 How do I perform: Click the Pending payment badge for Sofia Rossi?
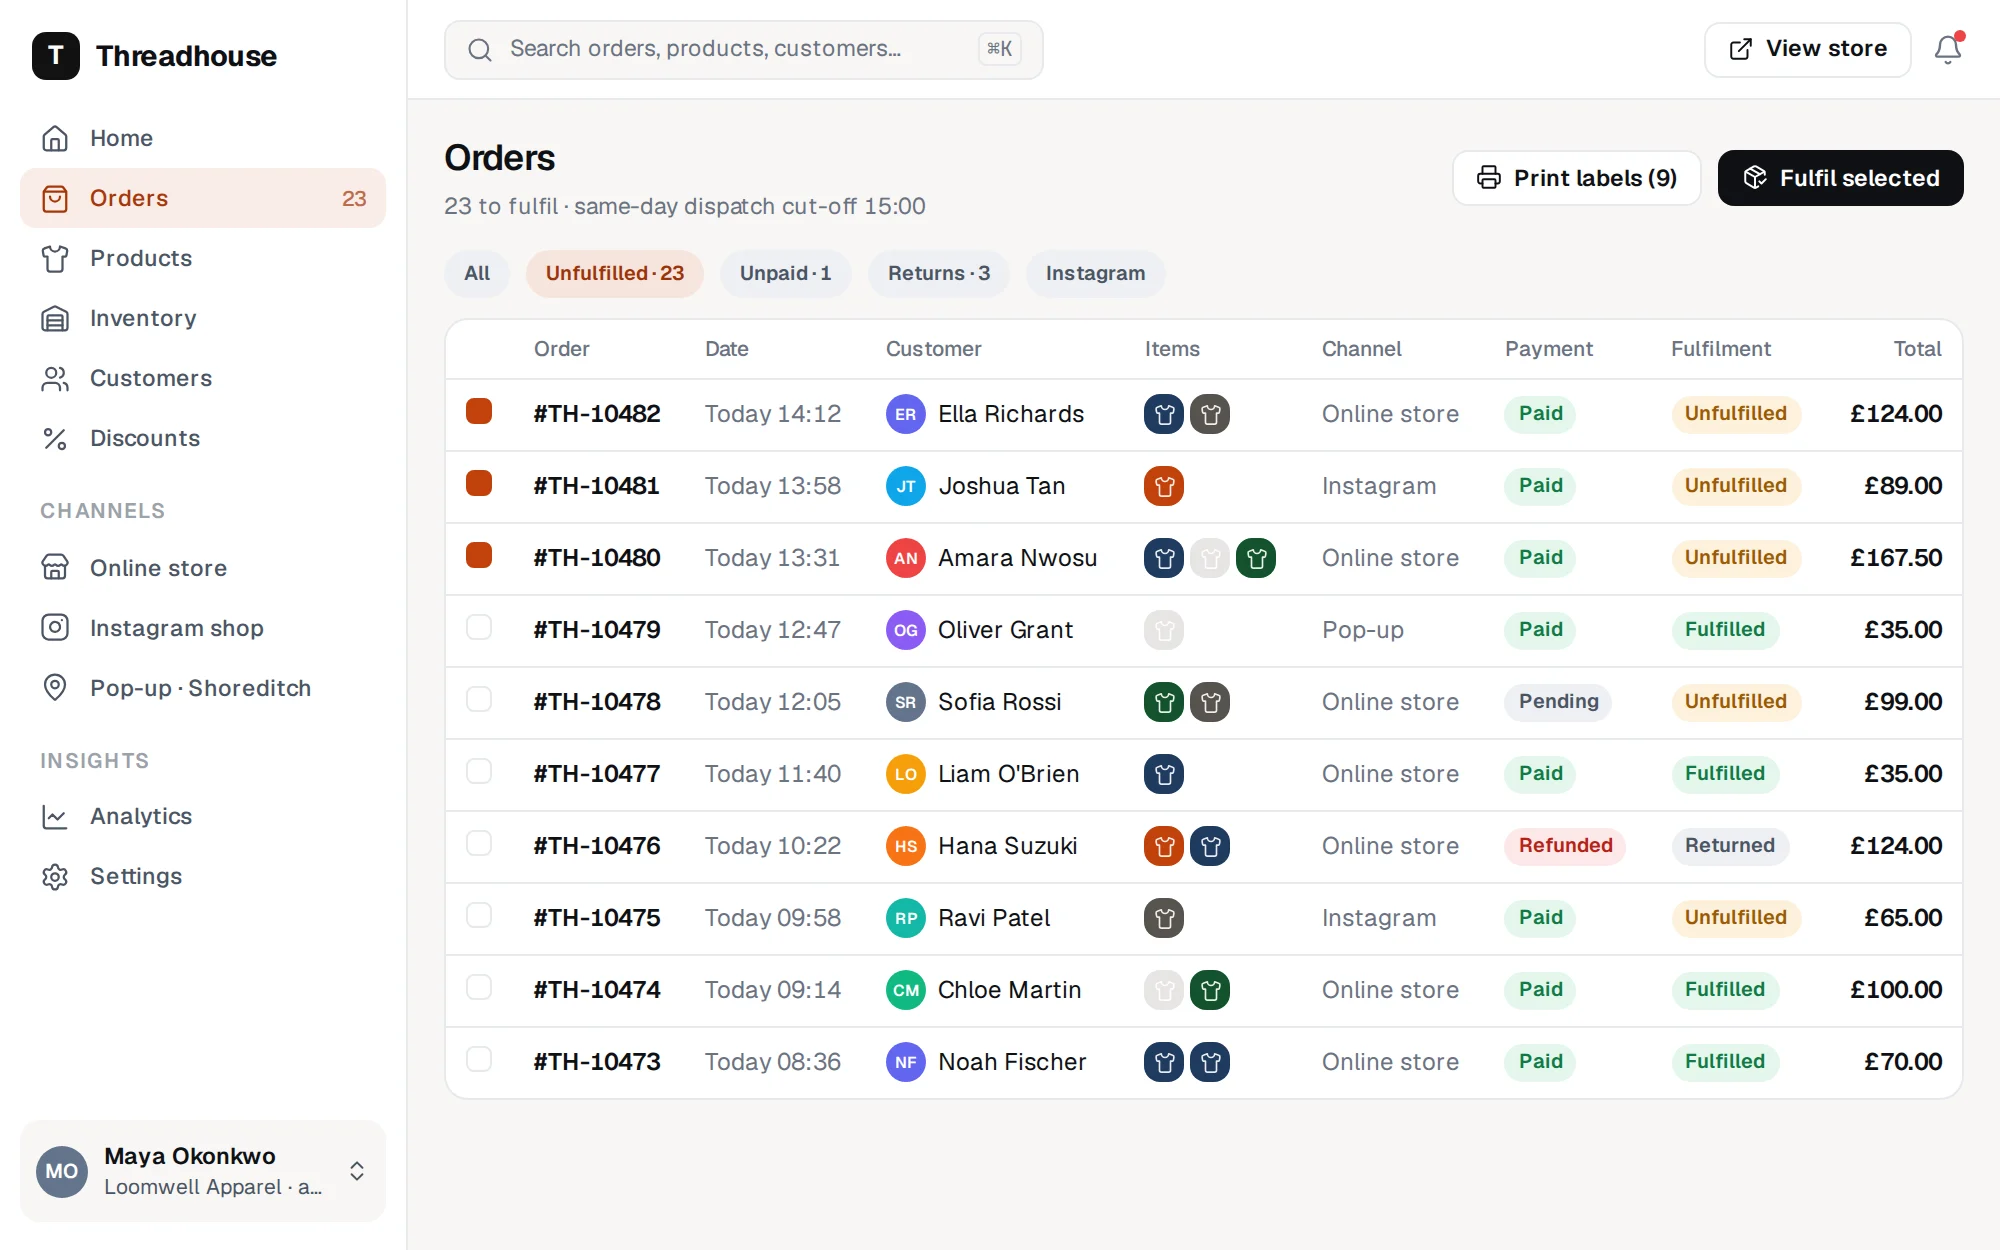click(x=1558, y=702)
